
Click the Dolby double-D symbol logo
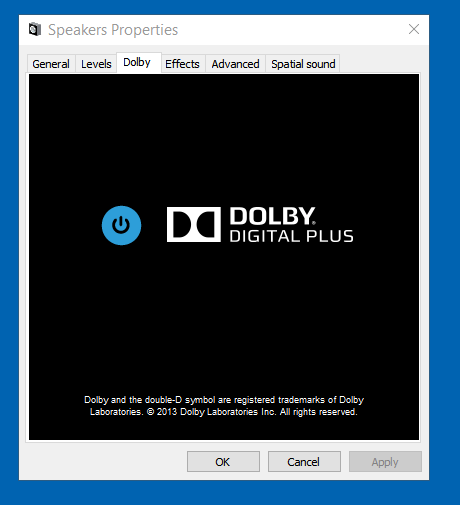click(x=194, y=224)
